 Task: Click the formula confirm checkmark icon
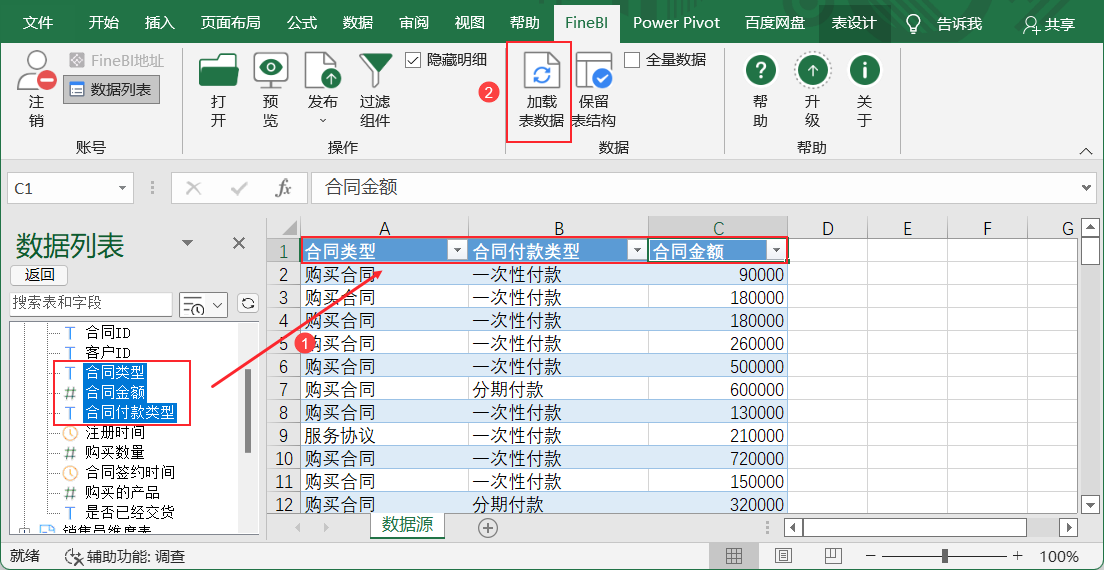coord(239,189)
